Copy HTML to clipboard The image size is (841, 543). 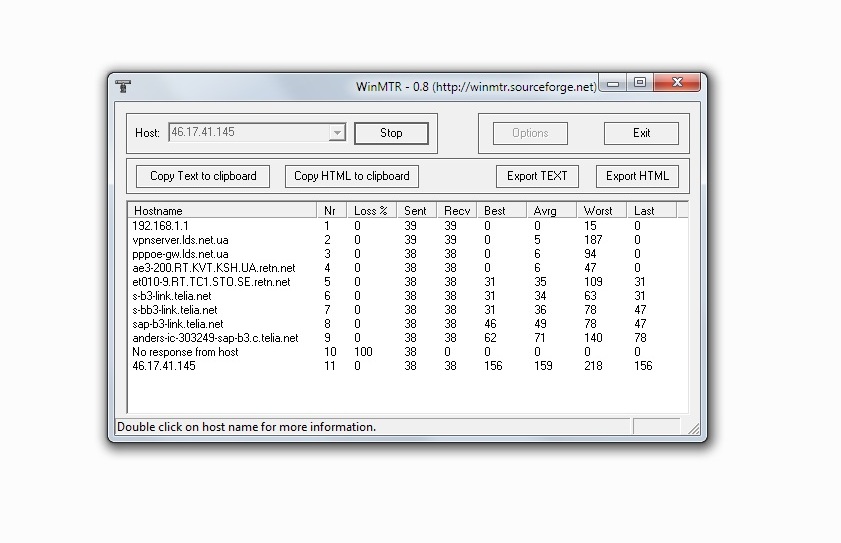point(351,176)
